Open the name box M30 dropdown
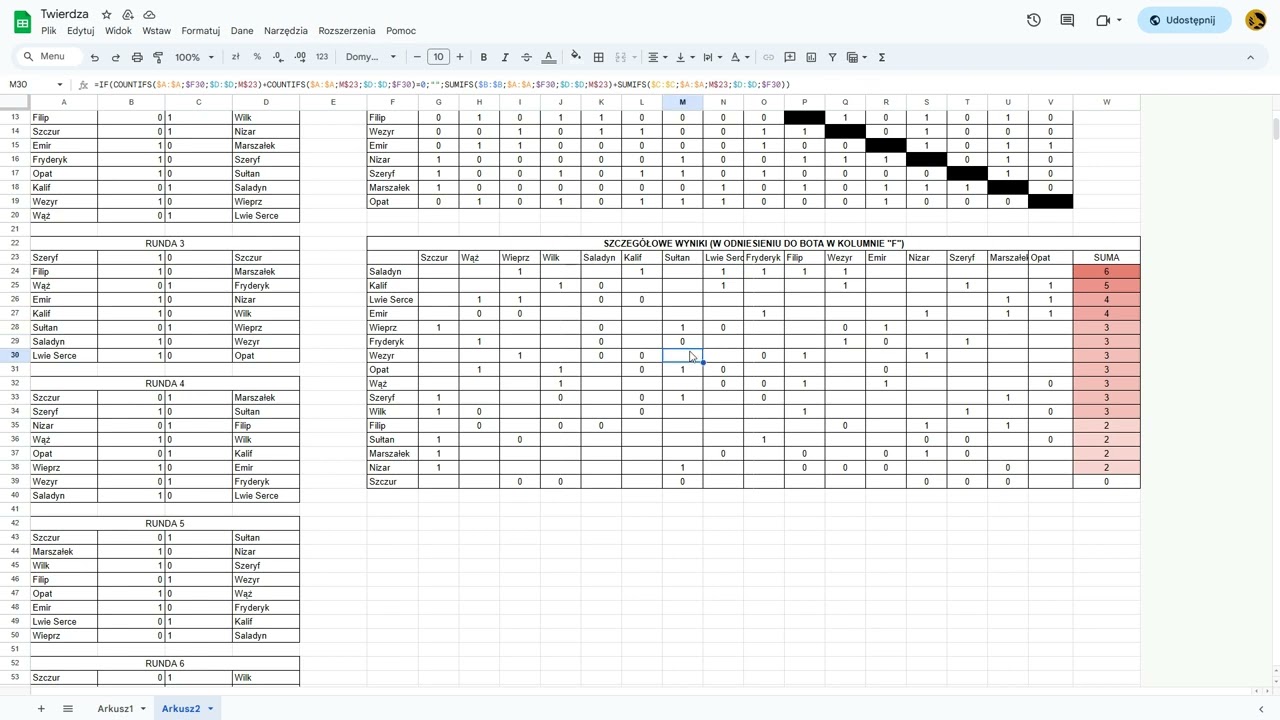Image resolution: width=1280 pixels, height=720 pixels. 60,85
